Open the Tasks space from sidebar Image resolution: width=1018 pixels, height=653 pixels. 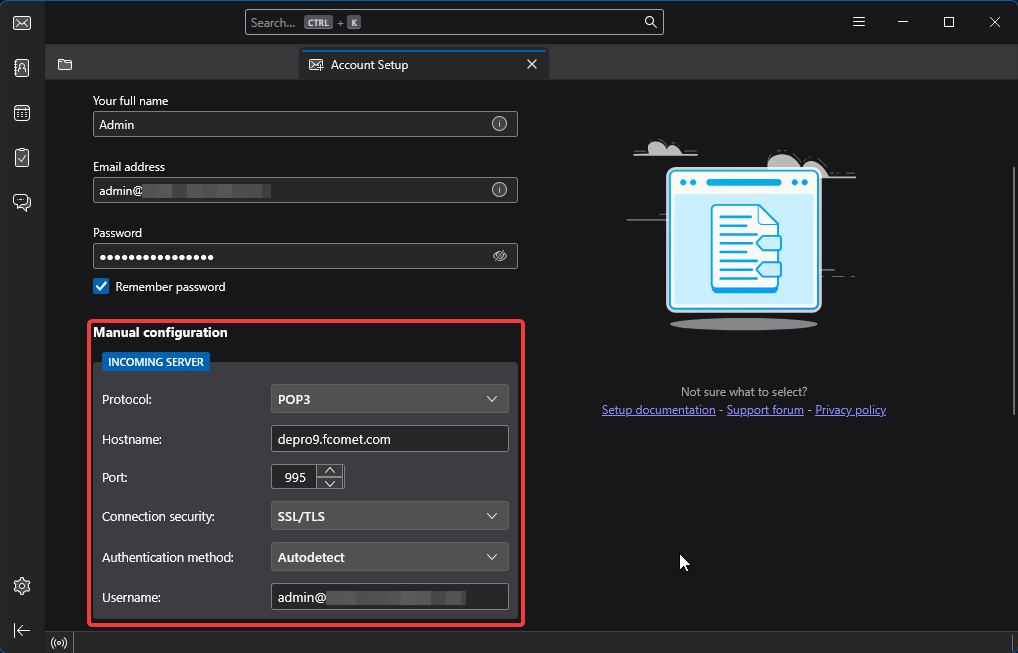click(x=22, y=158)
